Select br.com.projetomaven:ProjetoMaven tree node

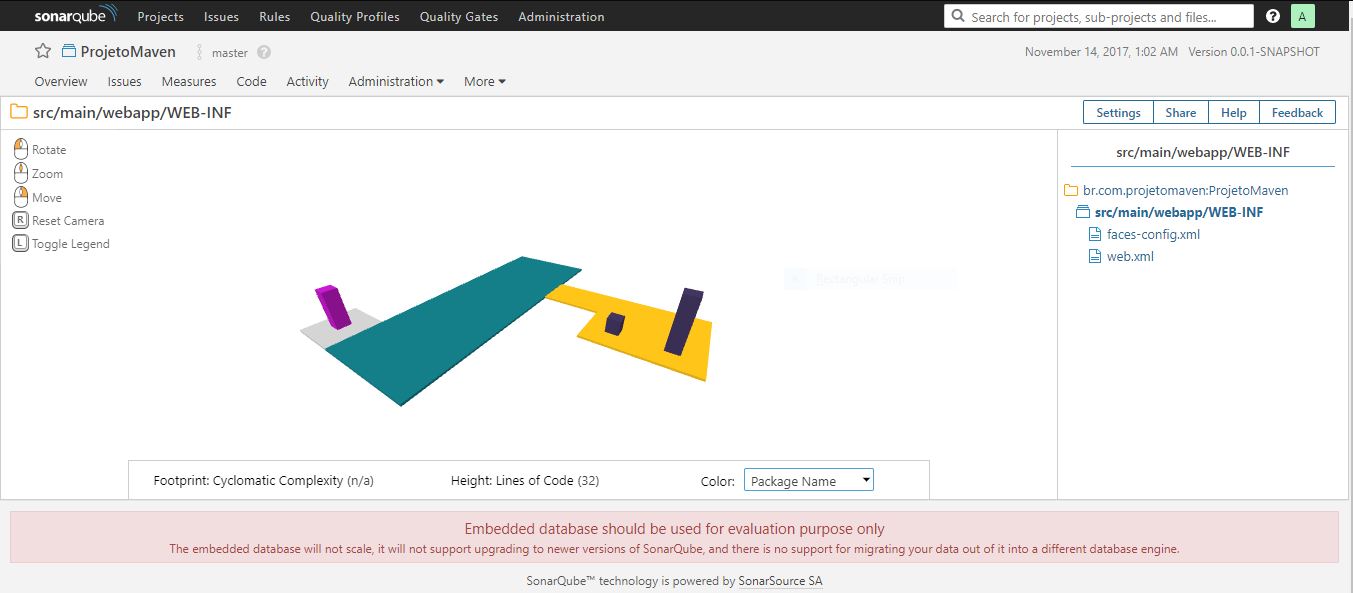pos(1185,190)
